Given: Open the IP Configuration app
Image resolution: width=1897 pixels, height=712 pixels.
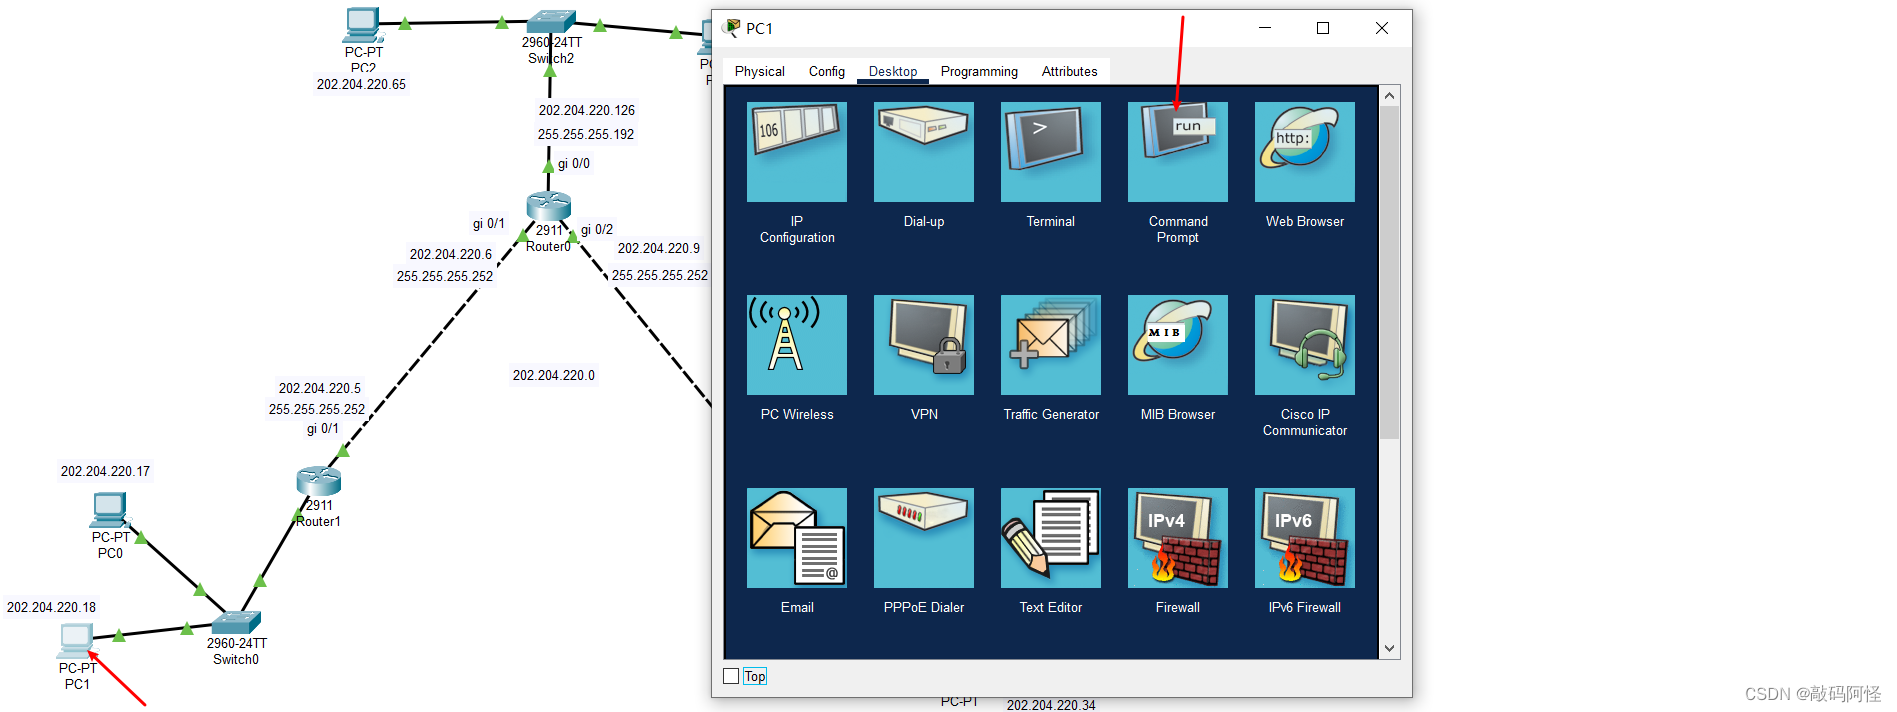Looking at the screenshot, I should [796, 152].
